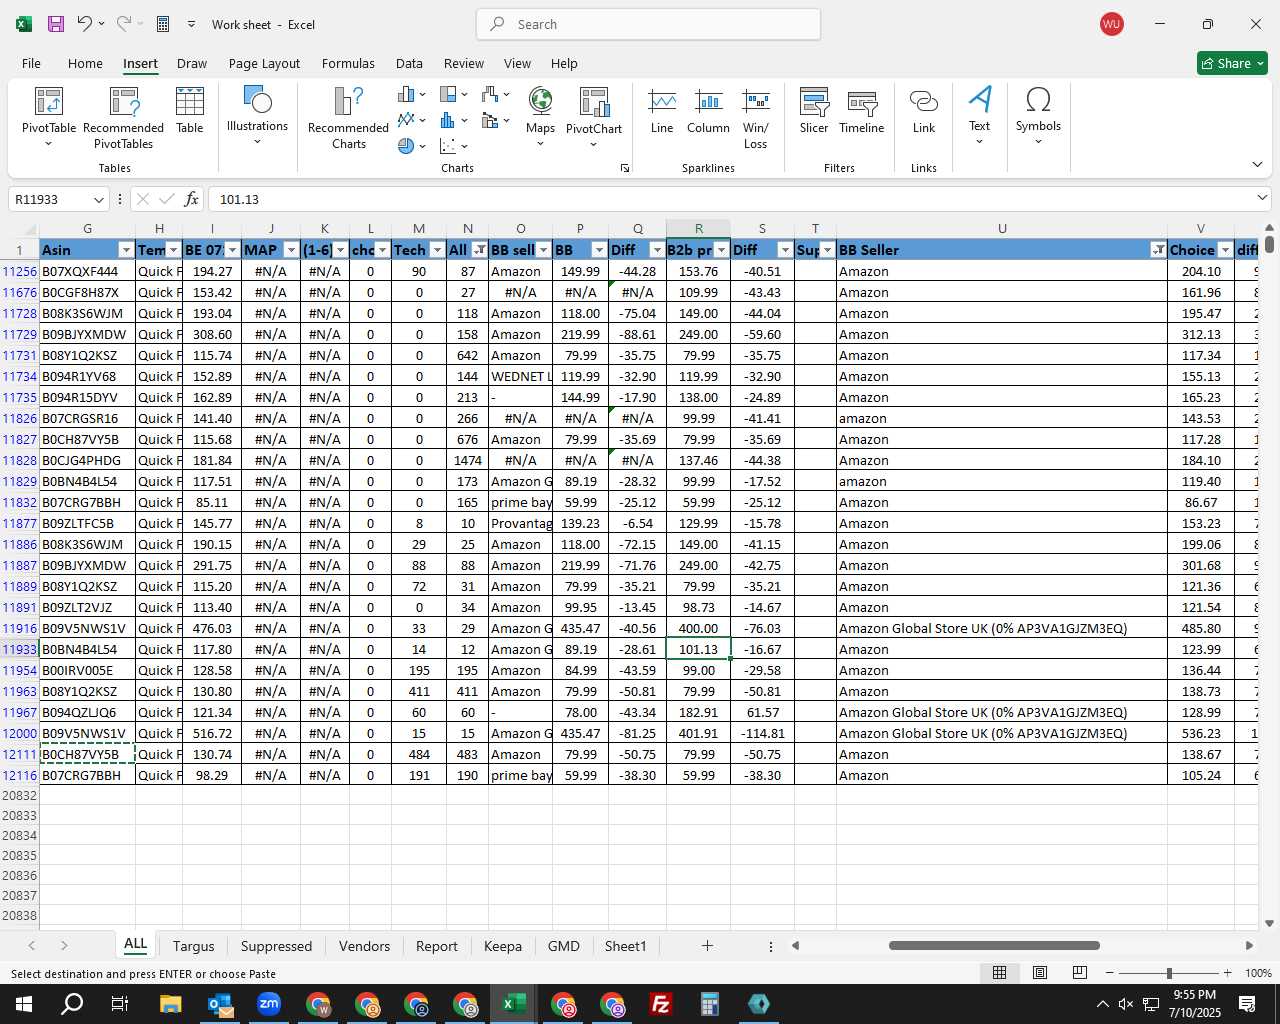
Task: Save the workbook
Action: coord(56,24)
